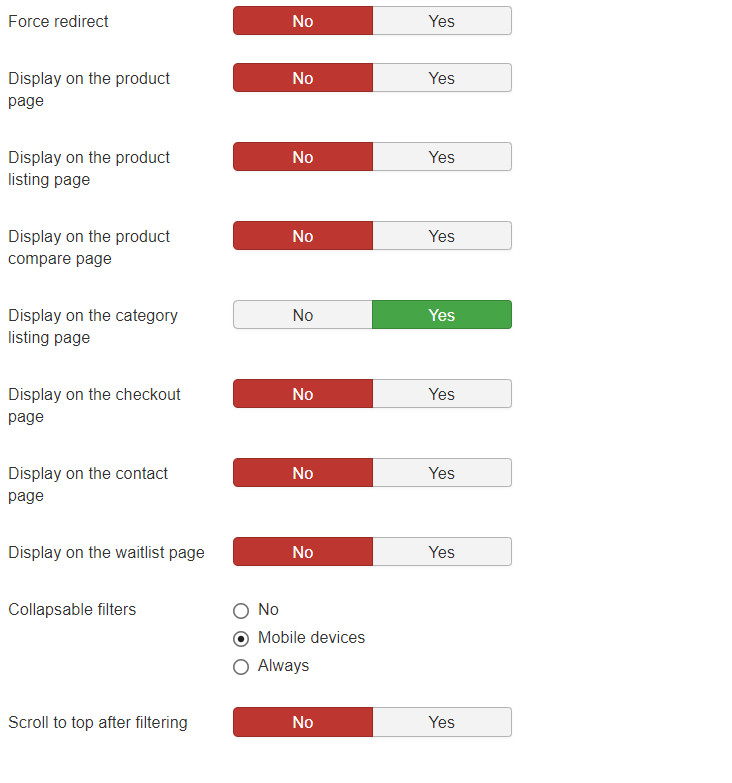Set Collapsable filters to Always
The height and width of the screenshot is (783, 732).
[241, 666]
